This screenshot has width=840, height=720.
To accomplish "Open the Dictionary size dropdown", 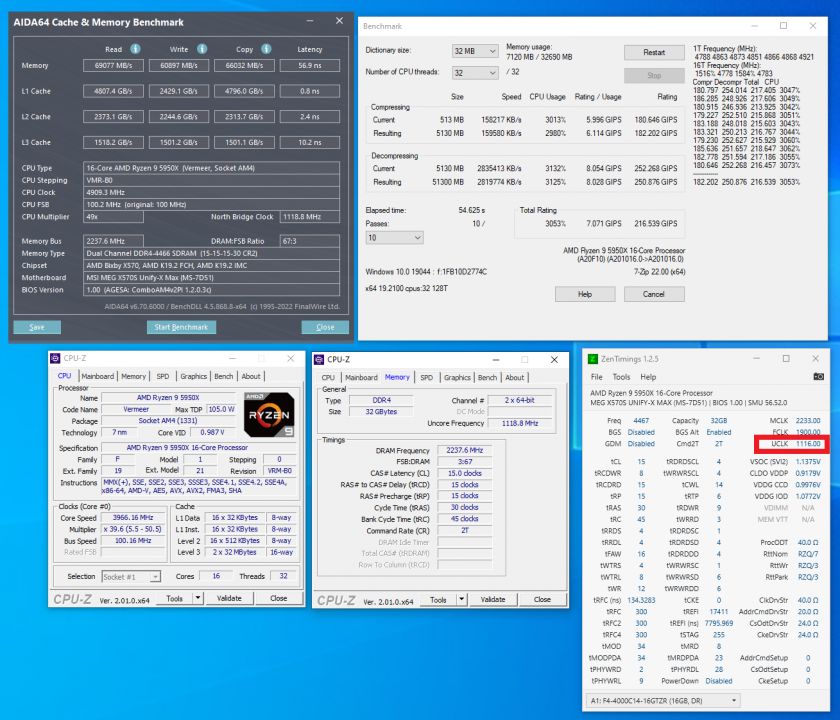I will pos(474,51).
